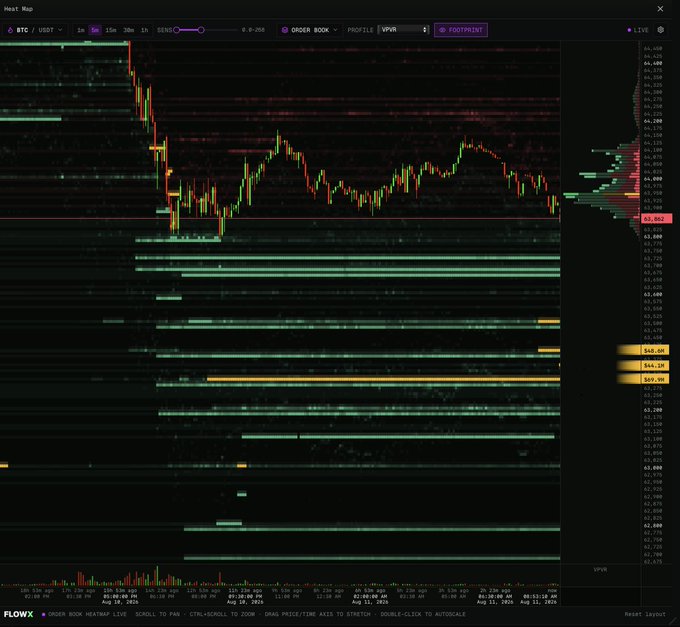
Task: Click the 63,600 price axis value
Action: [x=653, y=294]
